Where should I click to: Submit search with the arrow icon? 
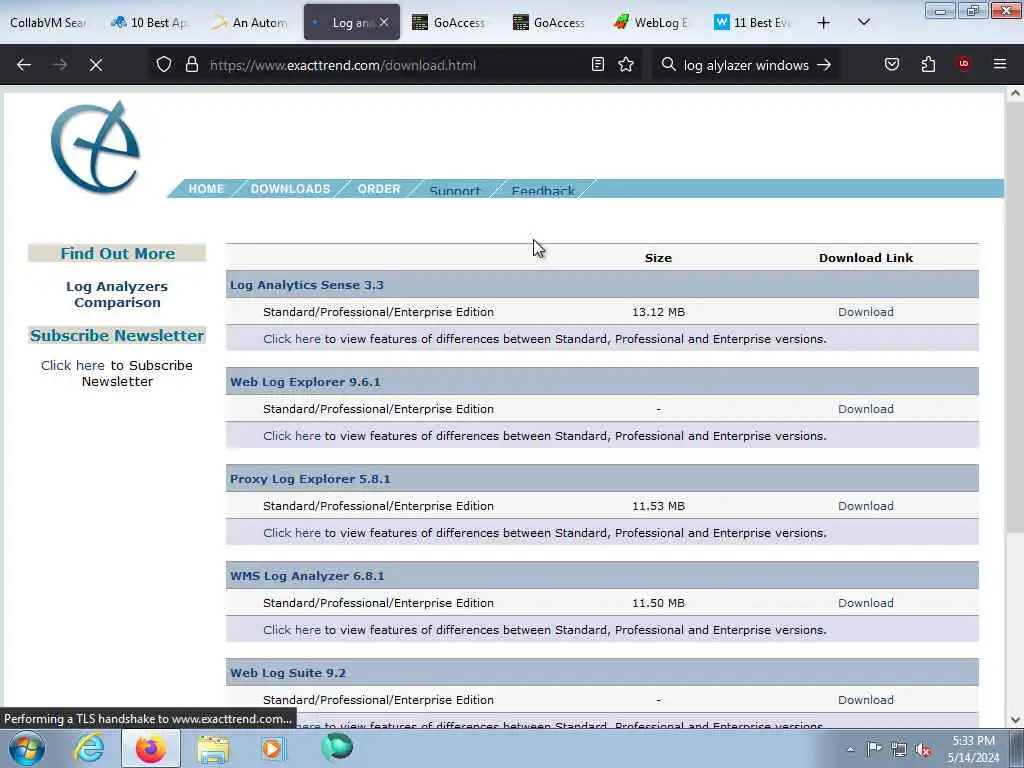pos(824,65)
